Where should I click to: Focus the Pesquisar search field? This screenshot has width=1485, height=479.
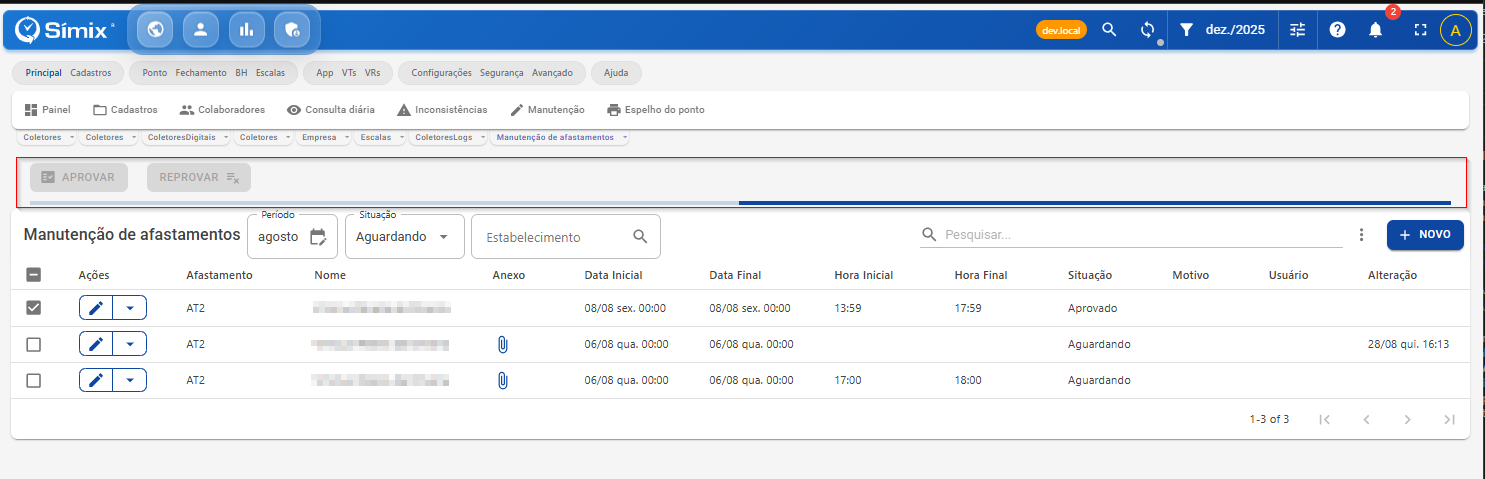pos(1132,235)
